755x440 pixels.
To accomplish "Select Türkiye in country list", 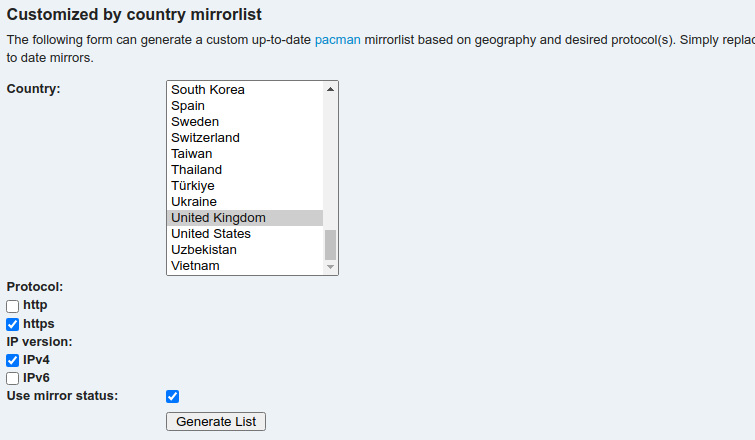I will click(x=193, y=186).
